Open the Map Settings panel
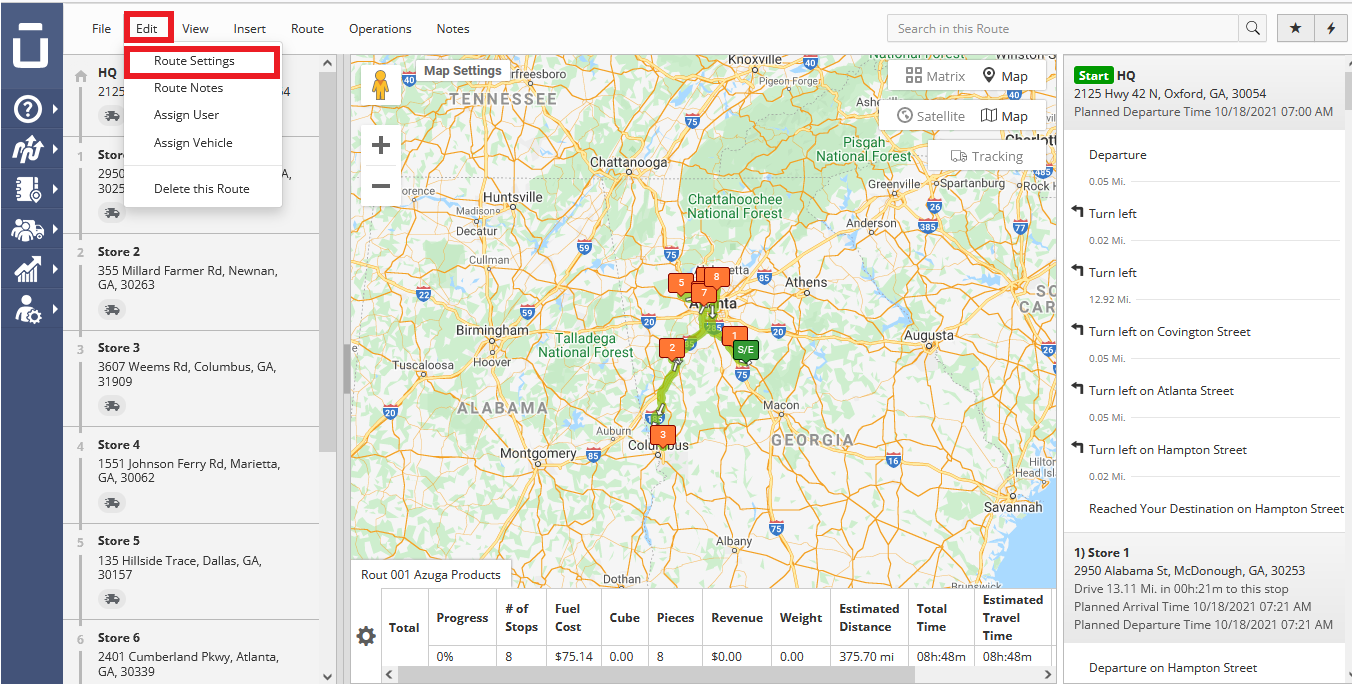Screen dimensions: 1353x684 coord(462,71)
